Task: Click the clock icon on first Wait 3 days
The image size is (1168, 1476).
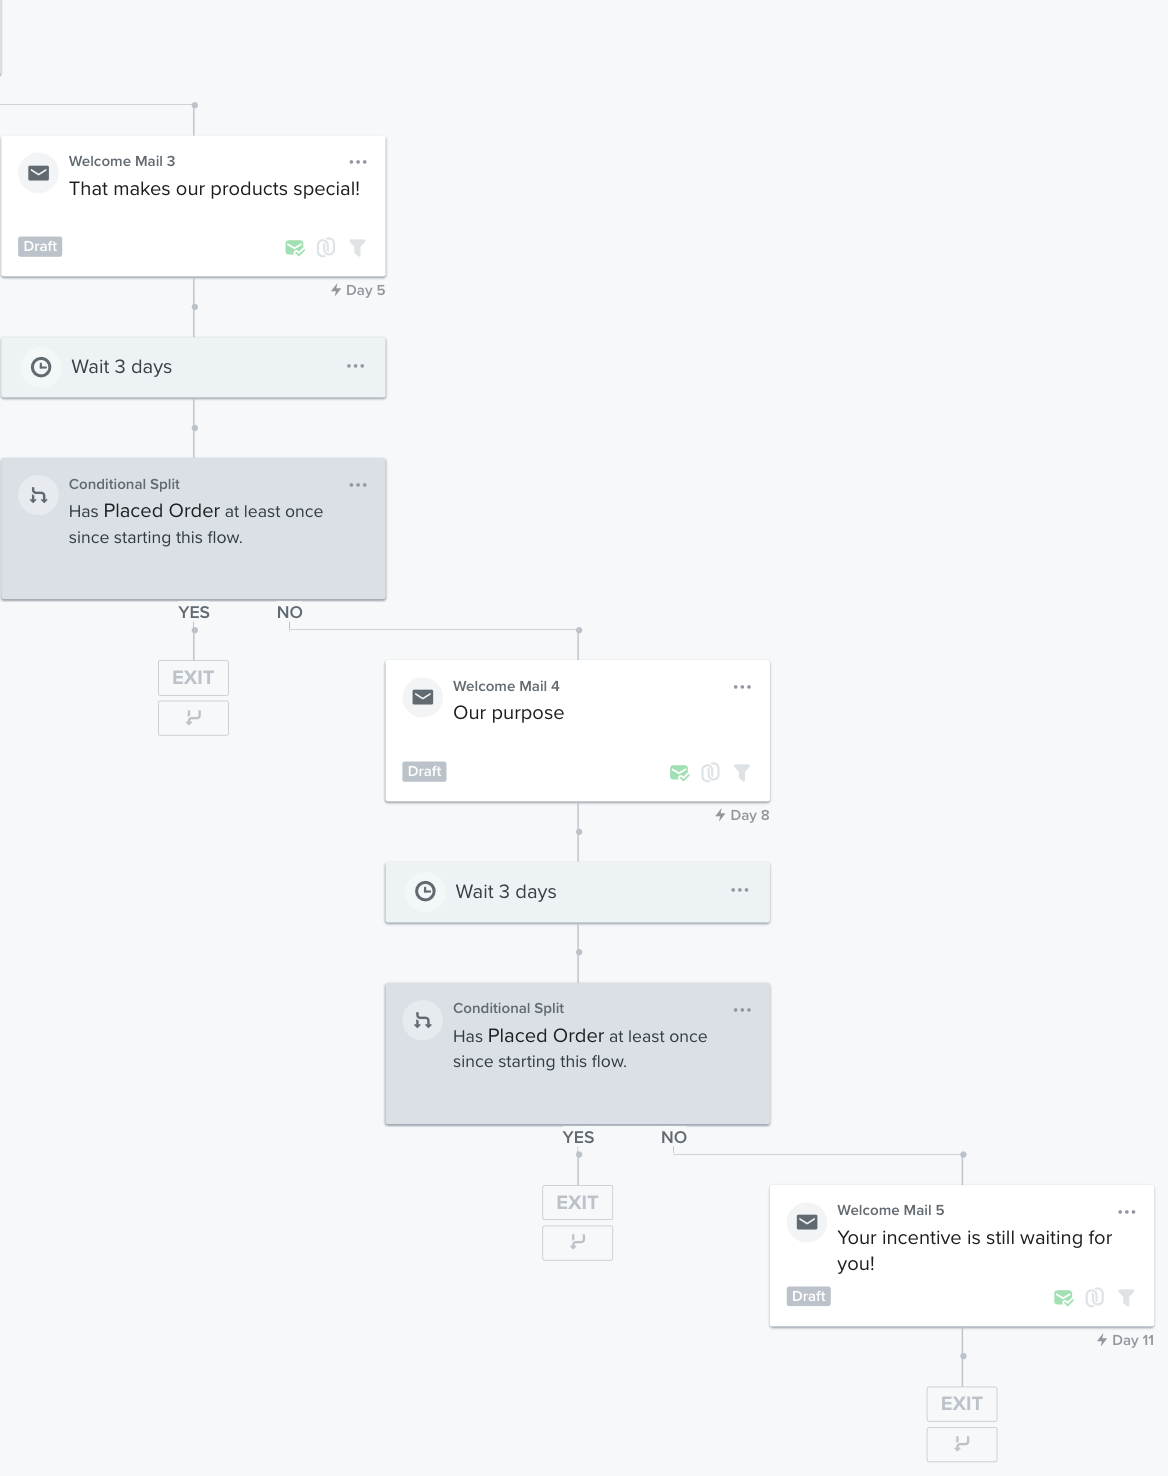Action: (41, 367)
